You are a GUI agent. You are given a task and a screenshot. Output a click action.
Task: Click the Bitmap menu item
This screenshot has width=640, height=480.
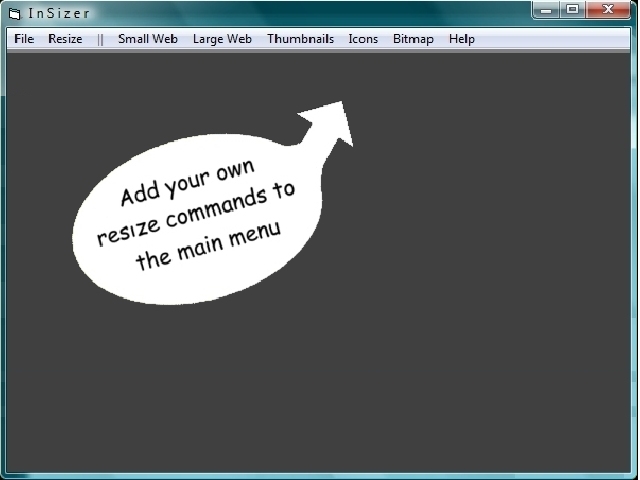click(413, 39)
